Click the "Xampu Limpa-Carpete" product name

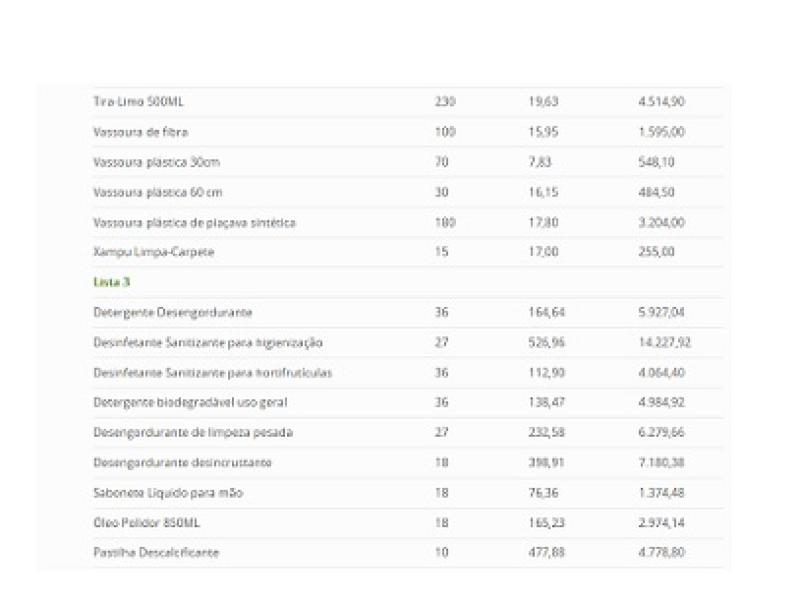(153, 252)
